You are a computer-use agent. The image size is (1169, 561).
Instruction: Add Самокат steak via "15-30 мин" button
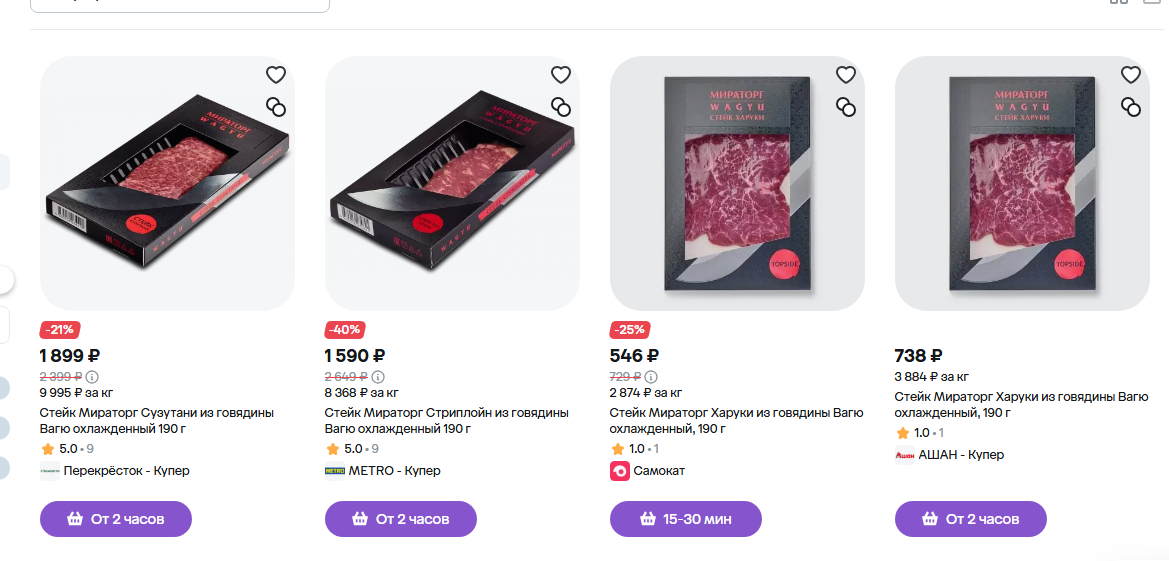pos(686,519)
